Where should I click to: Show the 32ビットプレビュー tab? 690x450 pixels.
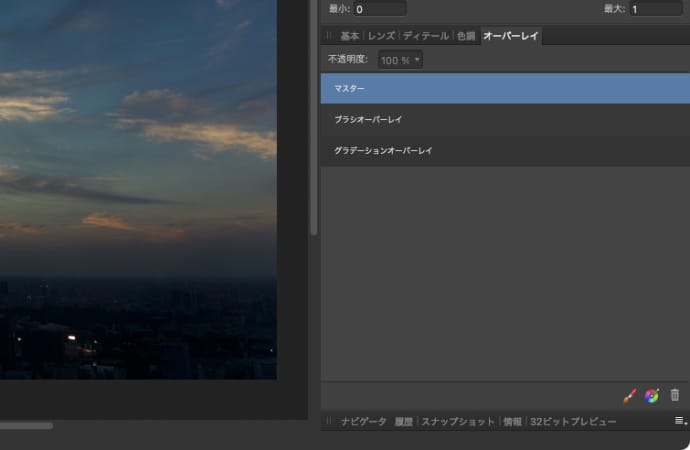[573, 422]
